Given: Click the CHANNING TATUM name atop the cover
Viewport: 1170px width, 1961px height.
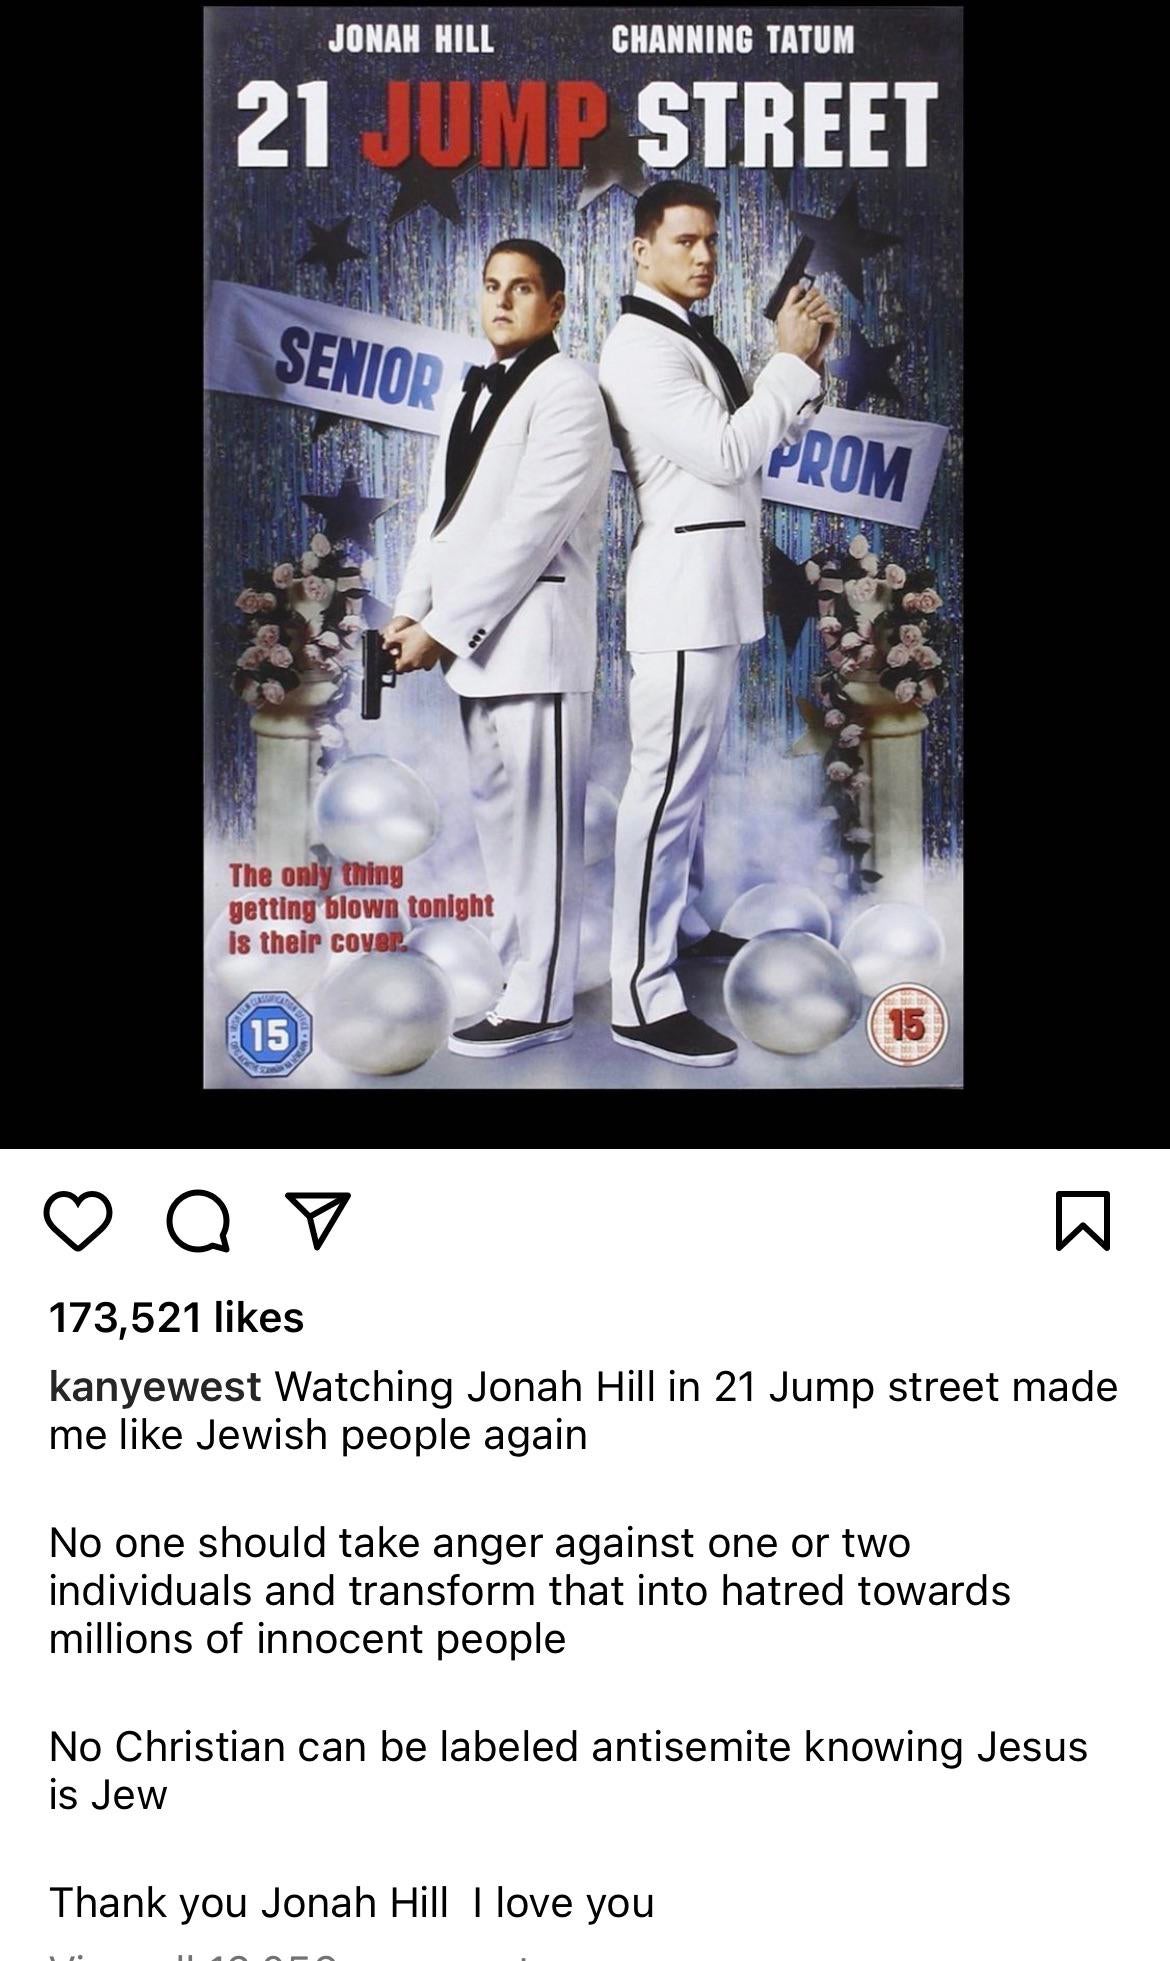Looking at the screenshot, I should point(732,39).
